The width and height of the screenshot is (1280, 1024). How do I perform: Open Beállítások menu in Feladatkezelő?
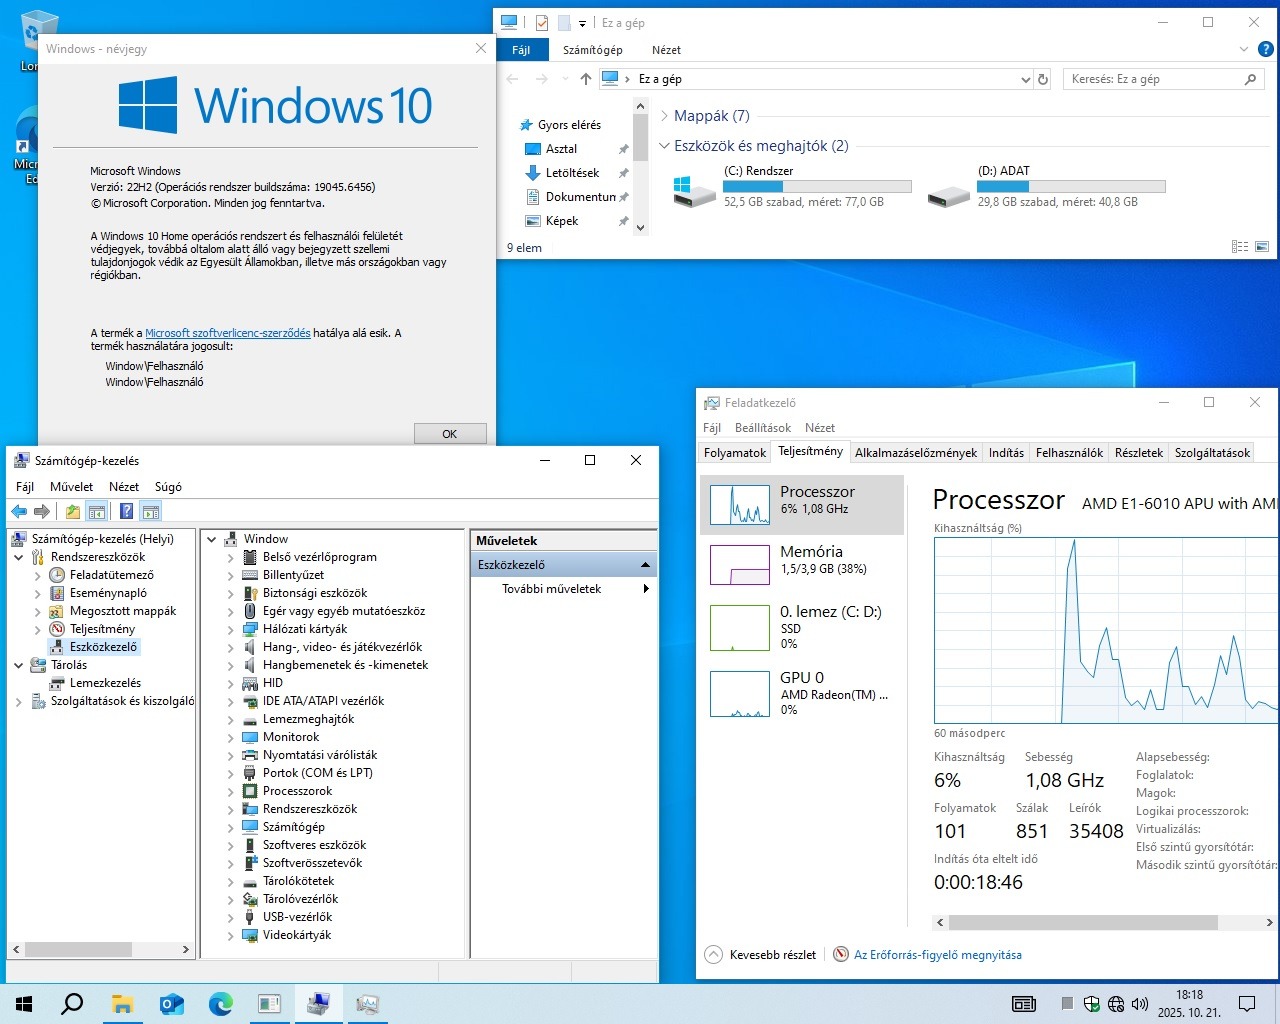pos(763,428)
